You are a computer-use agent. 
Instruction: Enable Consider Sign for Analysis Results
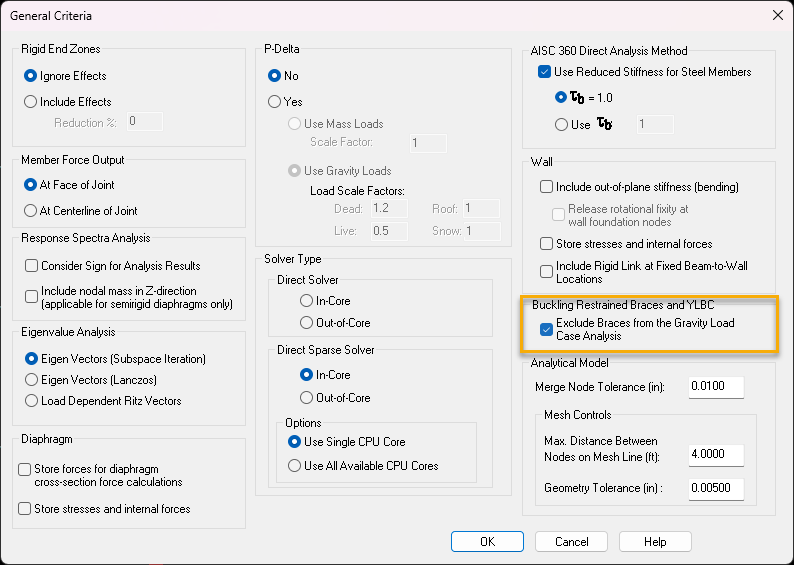click(30, 266)
